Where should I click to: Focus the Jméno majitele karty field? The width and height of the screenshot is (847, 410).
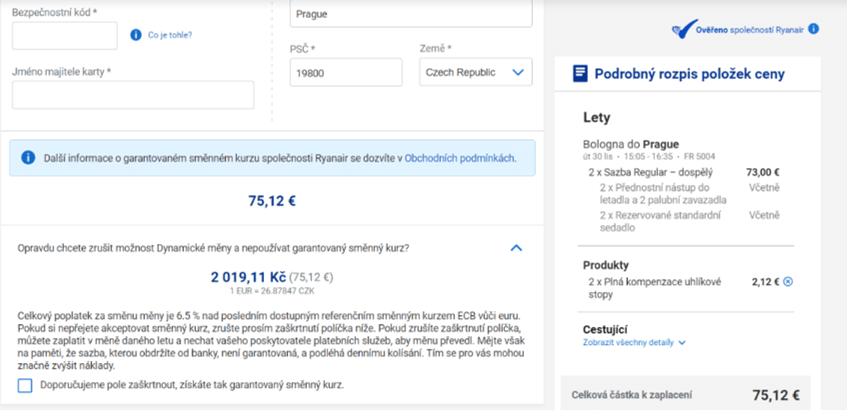tap(133, 95)
